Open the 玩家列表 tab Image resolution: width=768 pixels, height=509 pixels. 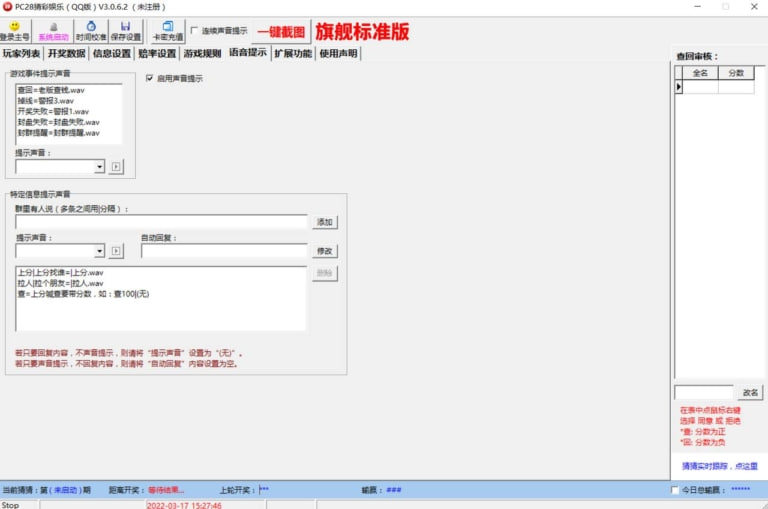[21, 54]
